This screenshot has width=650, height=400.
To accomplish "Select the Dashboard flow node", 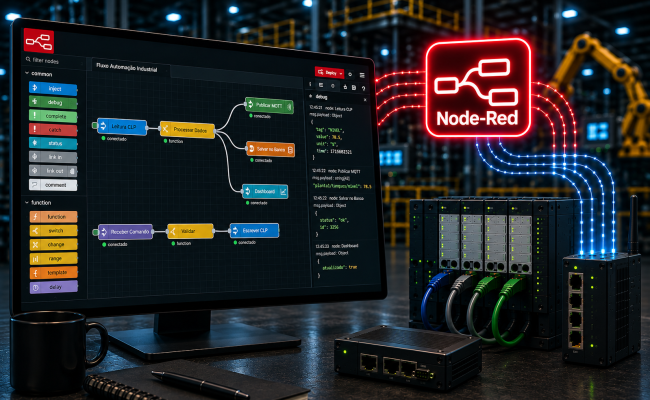I will coord(265,191).
